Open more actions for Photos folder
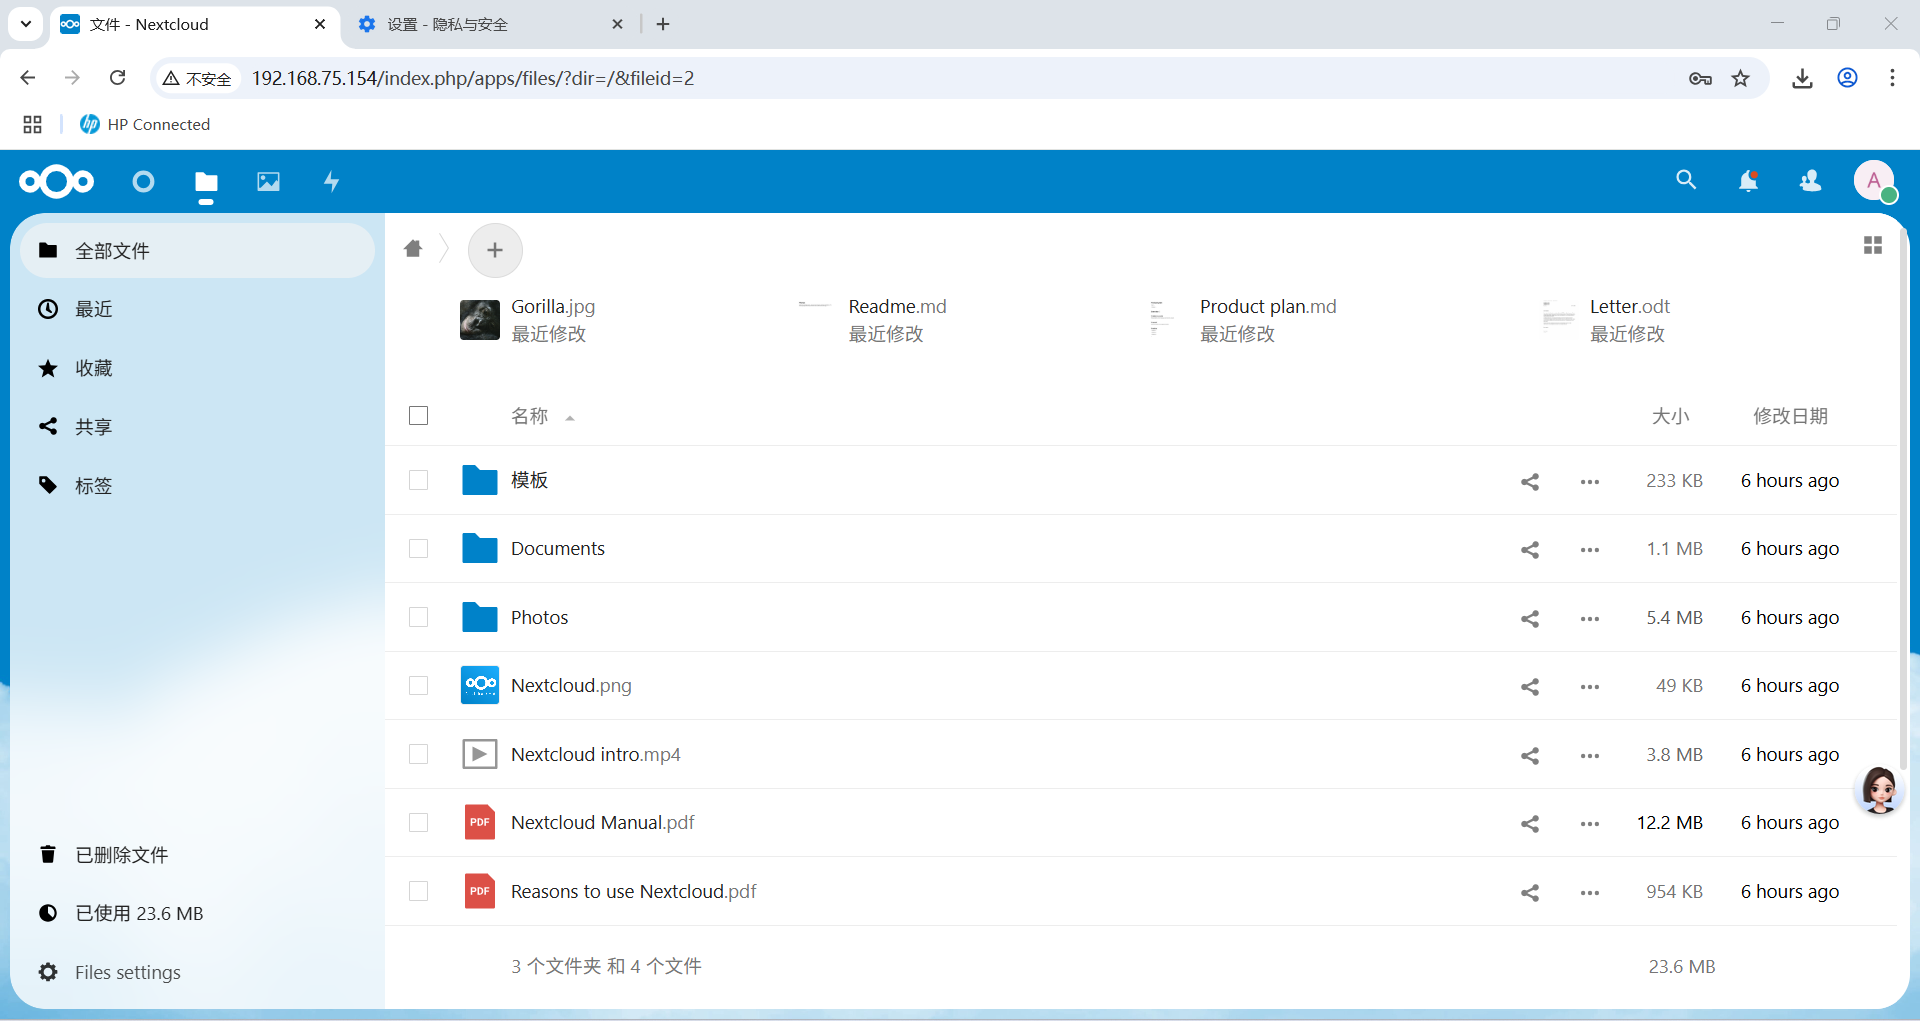This screenshot has height=1021, width=1920. 1590,618
